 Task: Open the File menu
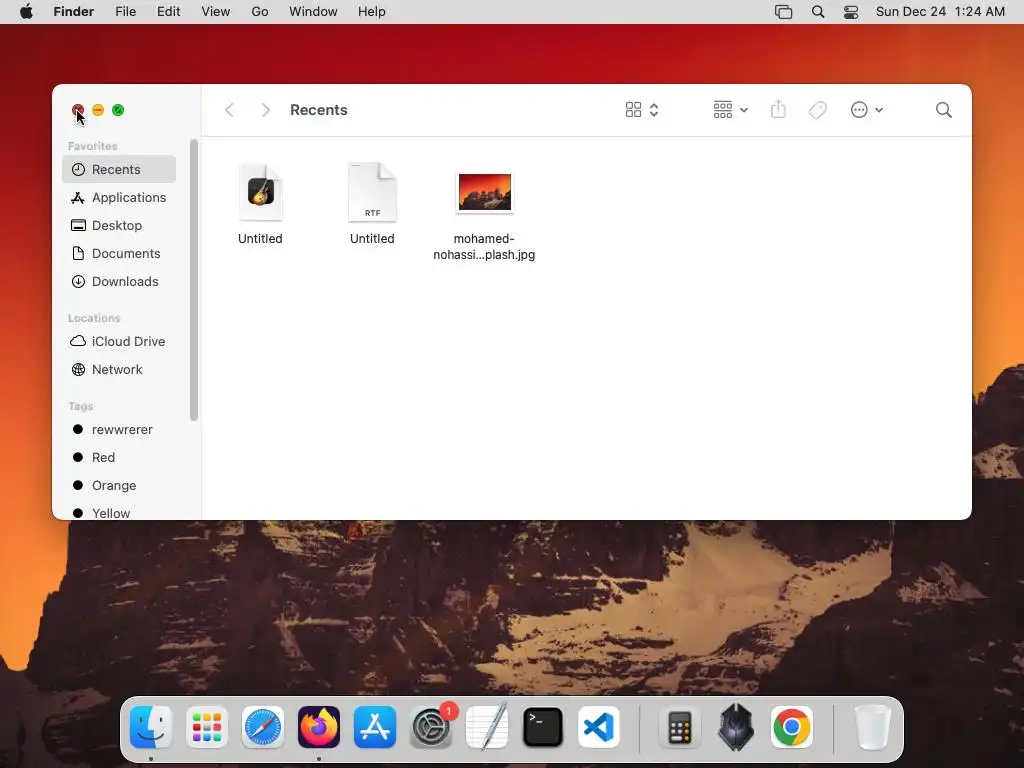click(x=125, y=12)
